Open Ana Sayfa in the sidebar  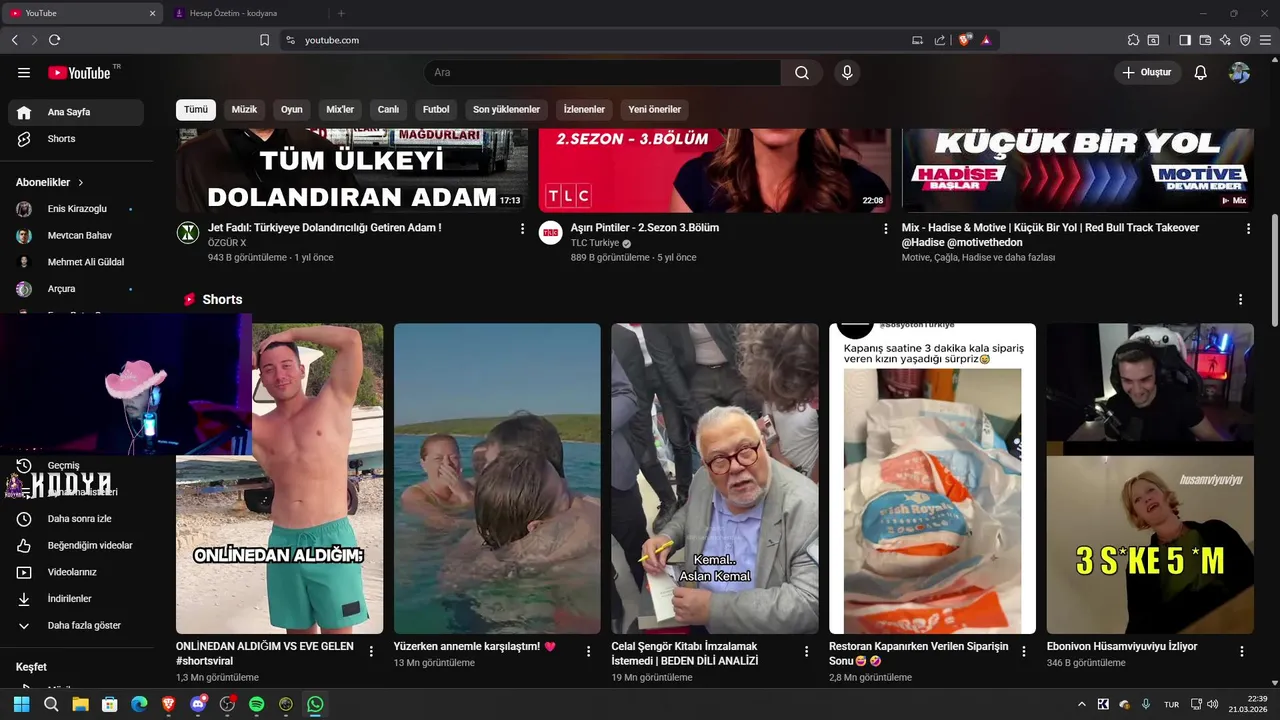click(x=76, y=112)
